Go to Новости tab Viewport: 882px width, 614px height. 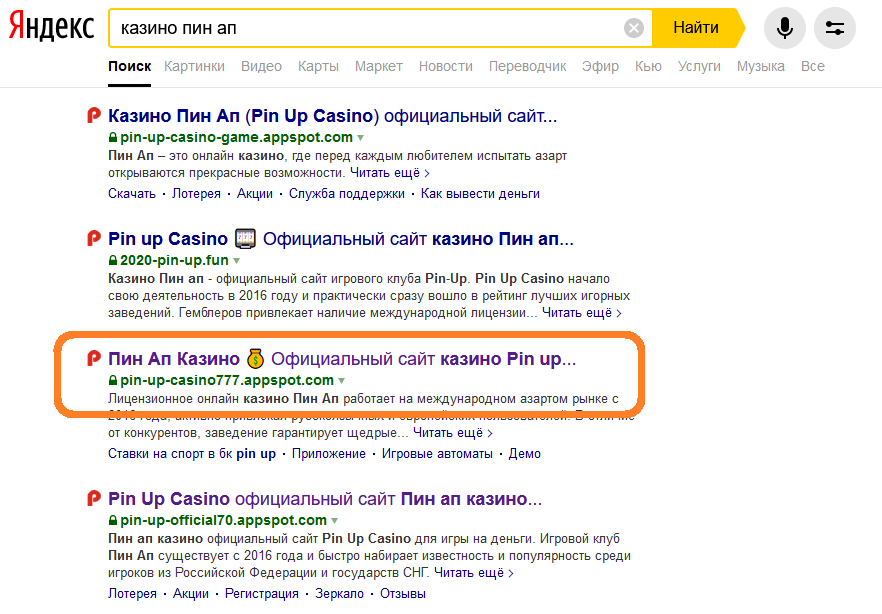click(446, 66)
